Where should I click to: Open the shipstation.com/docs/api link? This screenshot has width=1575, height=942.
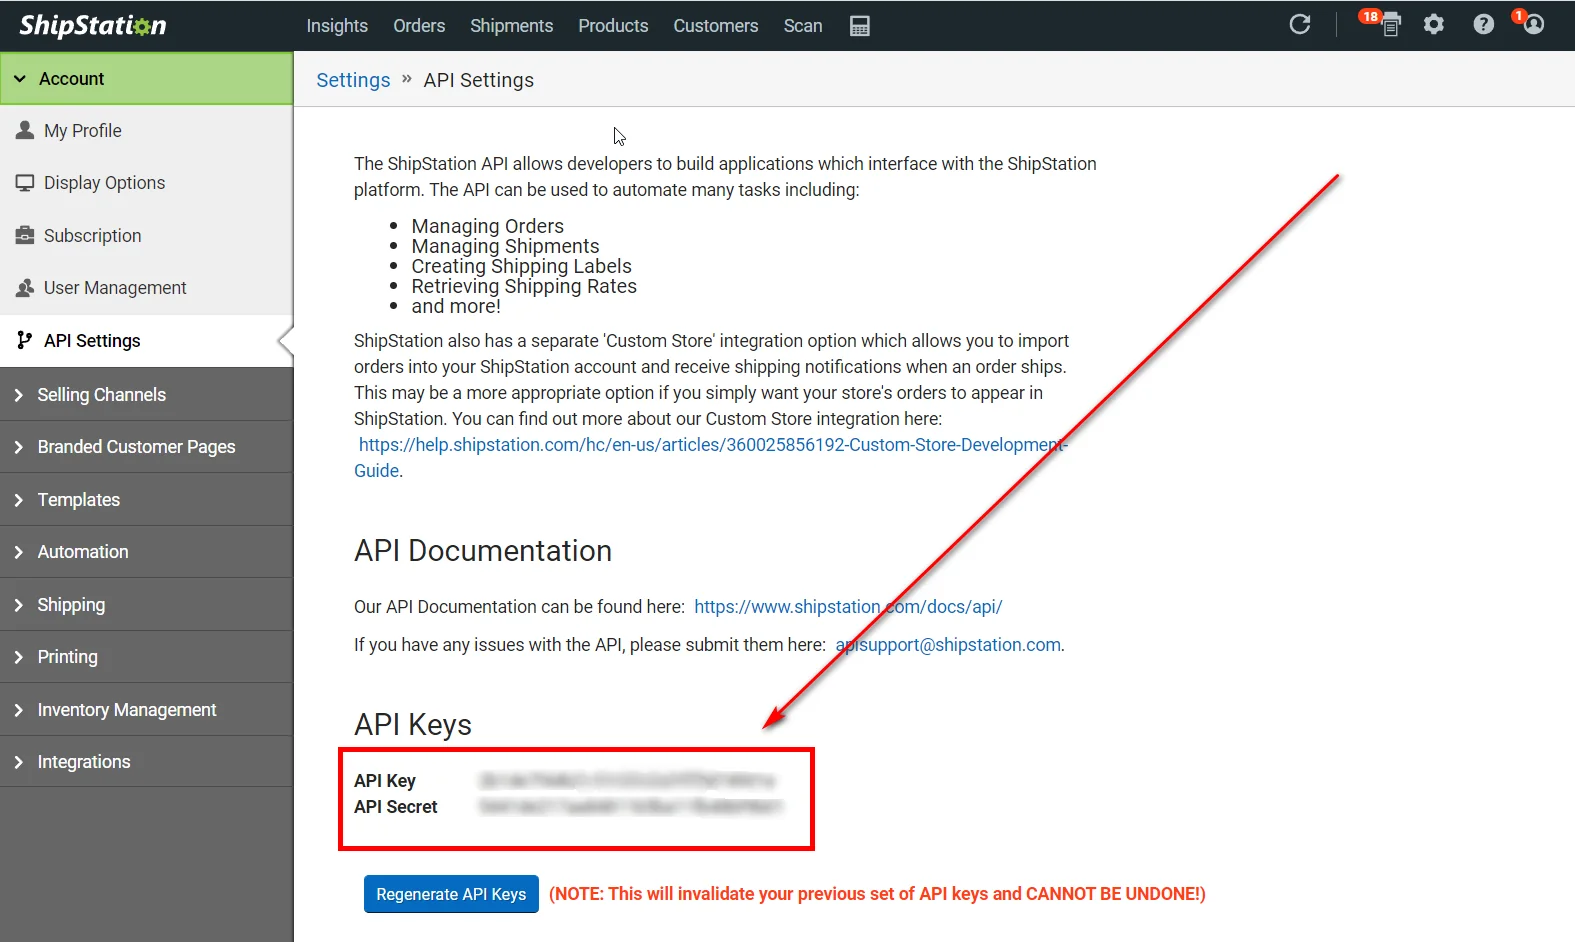coord(848,607)
